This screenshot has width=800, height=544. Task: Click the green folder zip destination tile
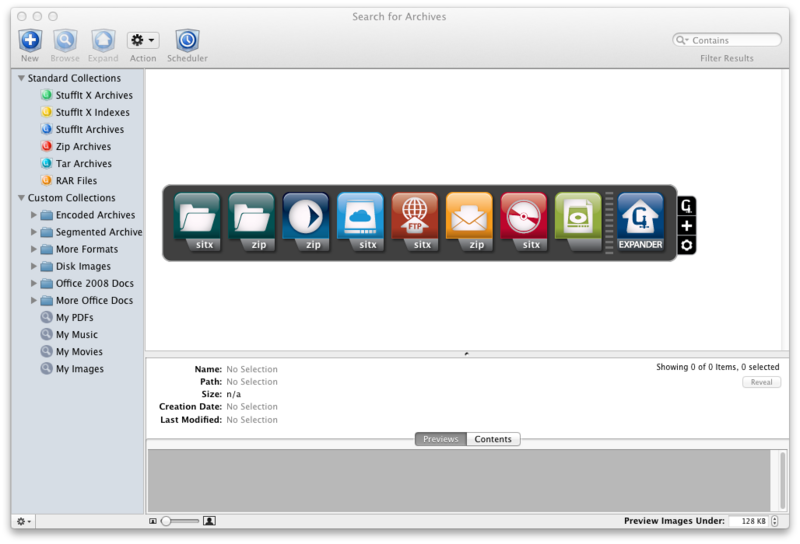252,222
